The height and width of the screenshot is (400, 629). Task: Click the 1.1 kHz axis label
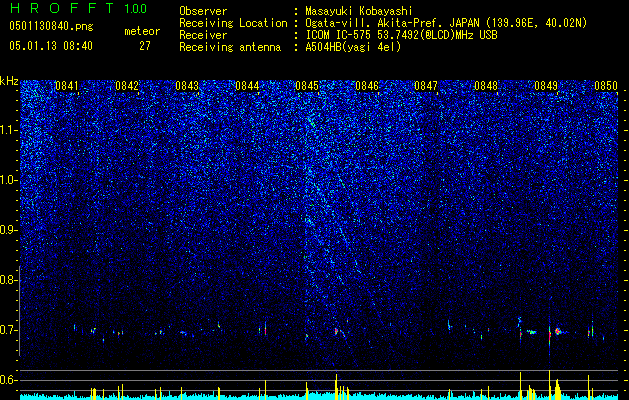9,130
